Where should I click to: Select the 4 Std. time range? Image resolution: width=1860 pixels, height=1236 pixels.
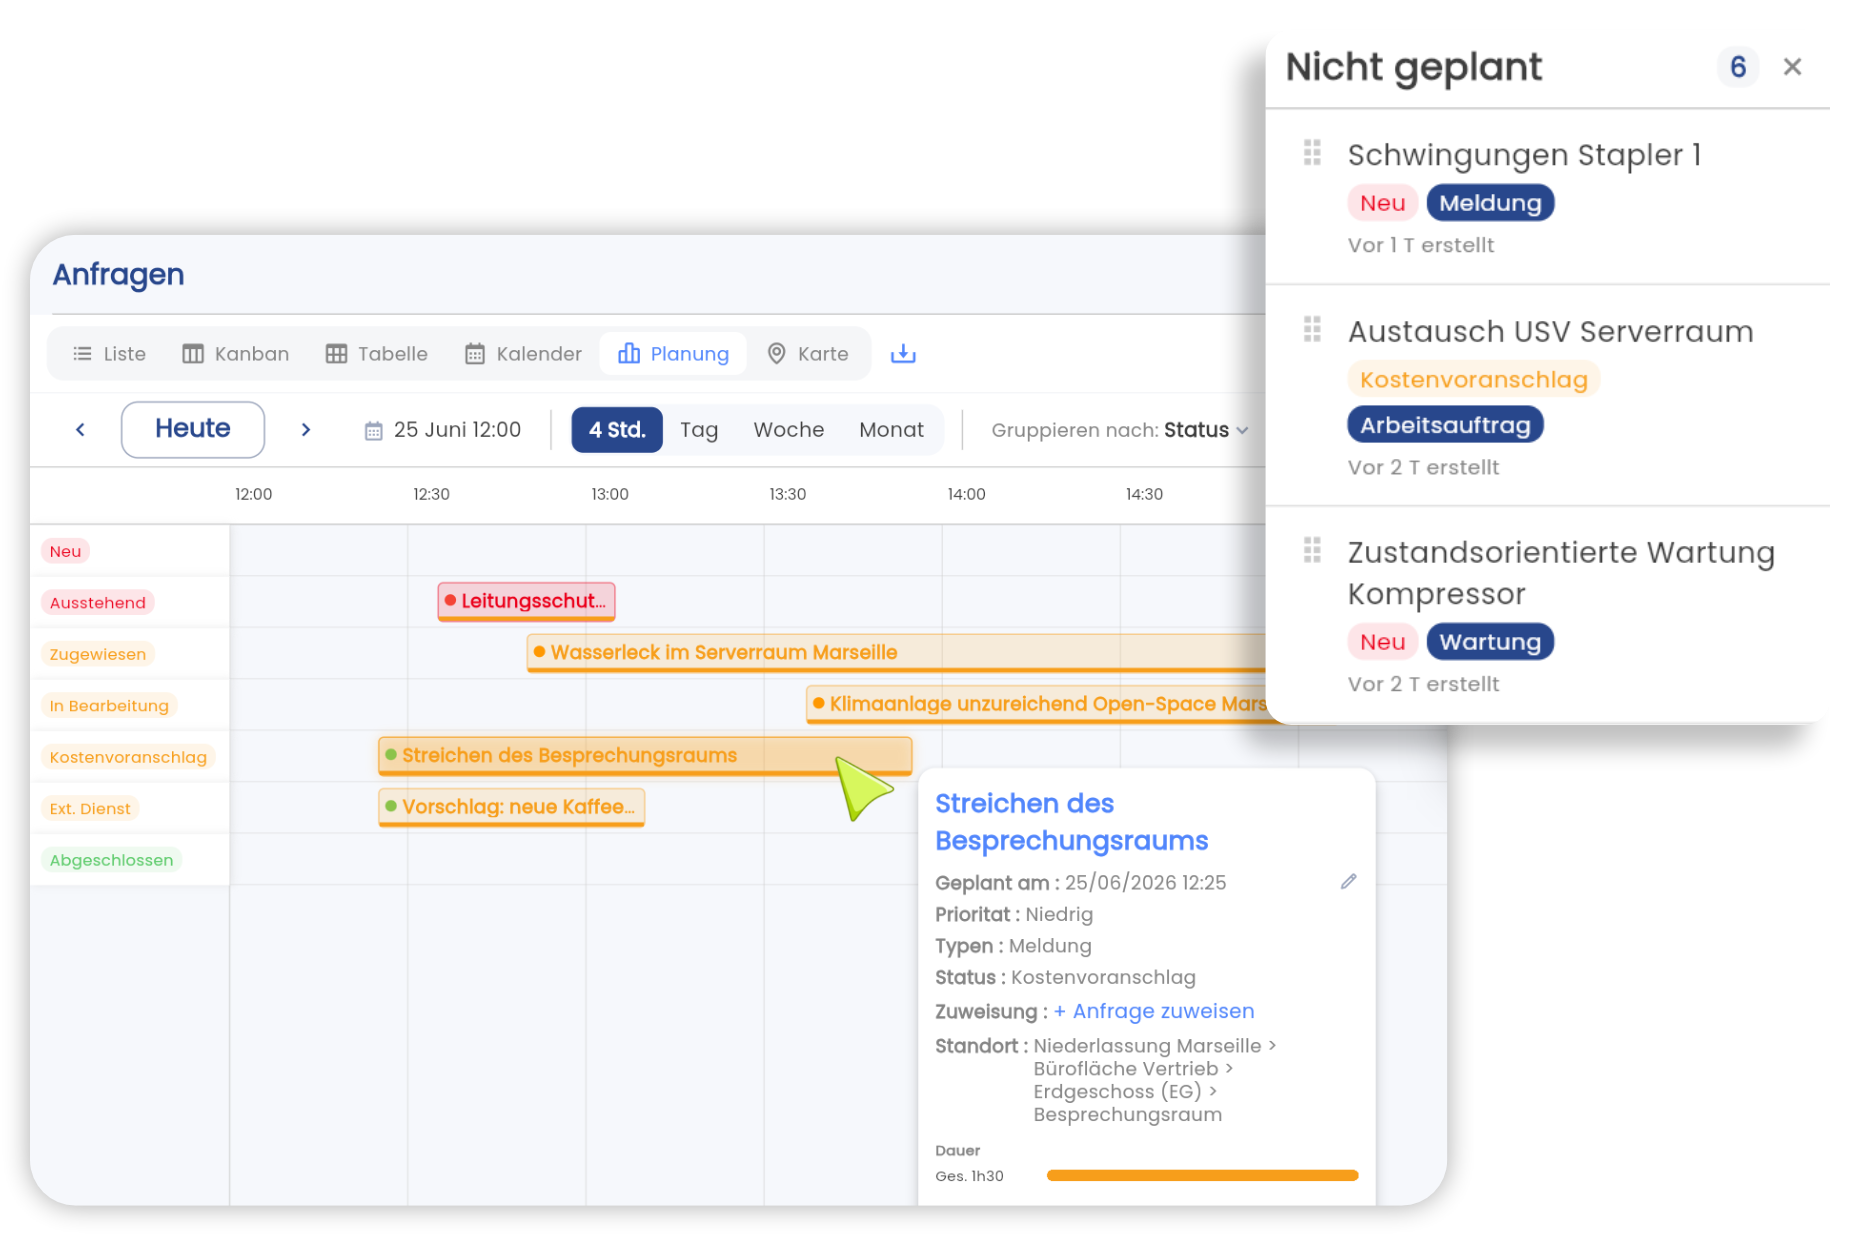coord(617,430)
